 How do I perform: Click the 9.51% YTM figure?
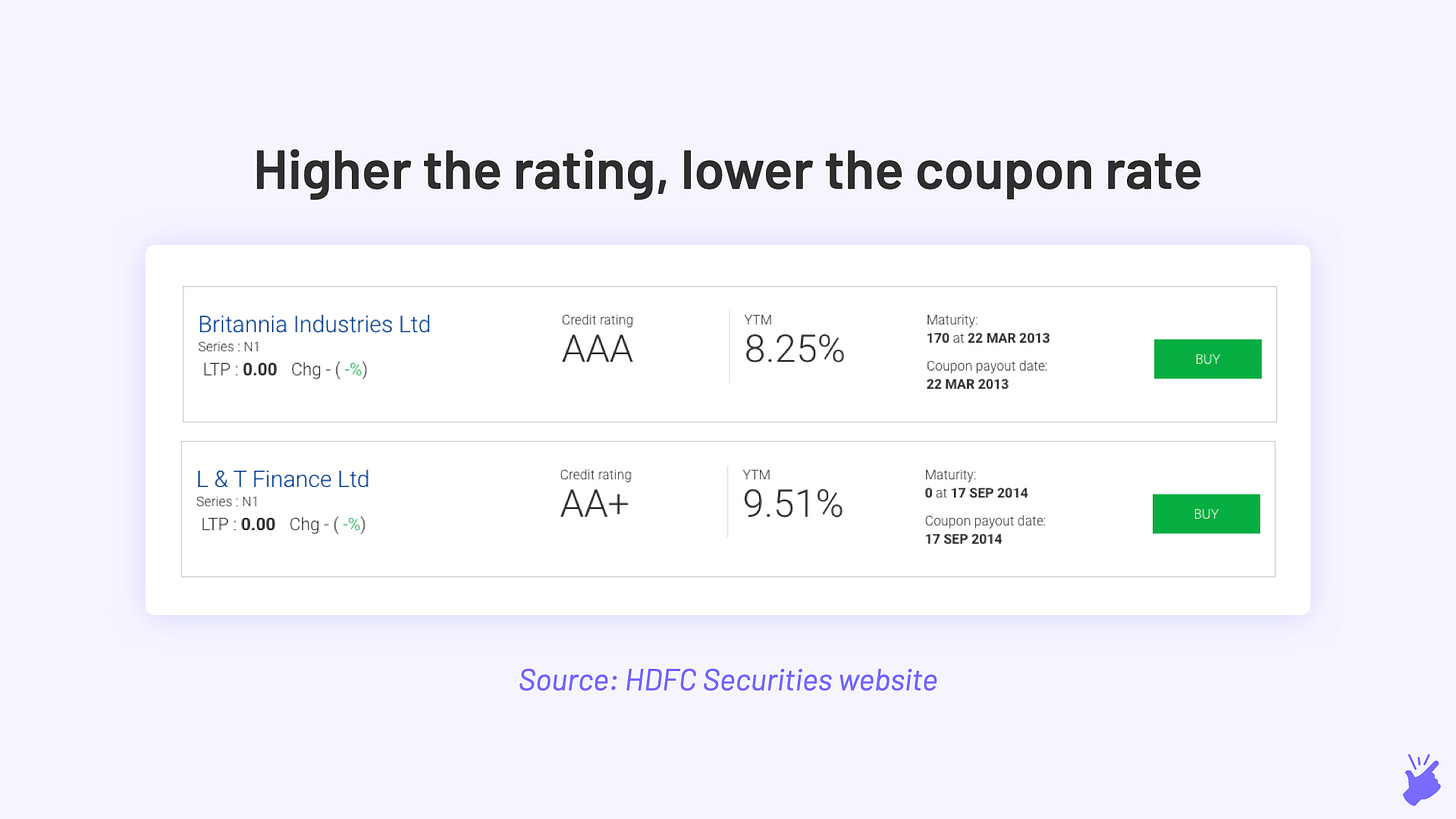[793, 504]
